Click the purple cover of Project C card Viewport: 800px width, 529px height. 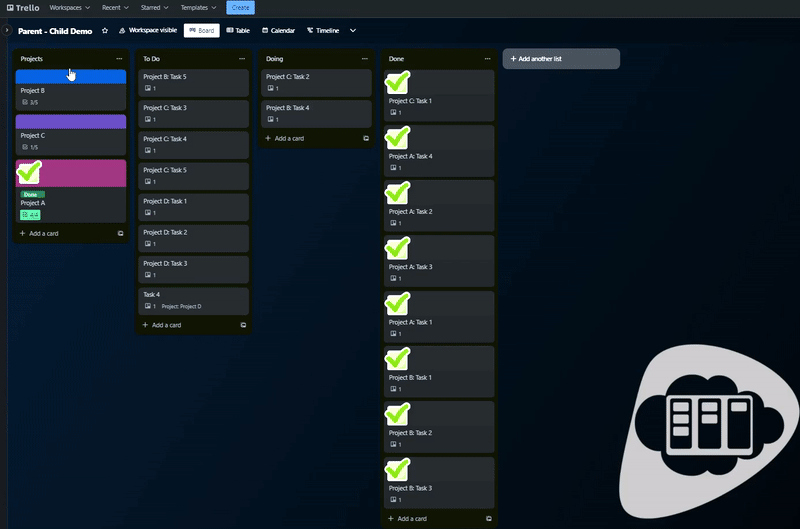tap(70, 121)
